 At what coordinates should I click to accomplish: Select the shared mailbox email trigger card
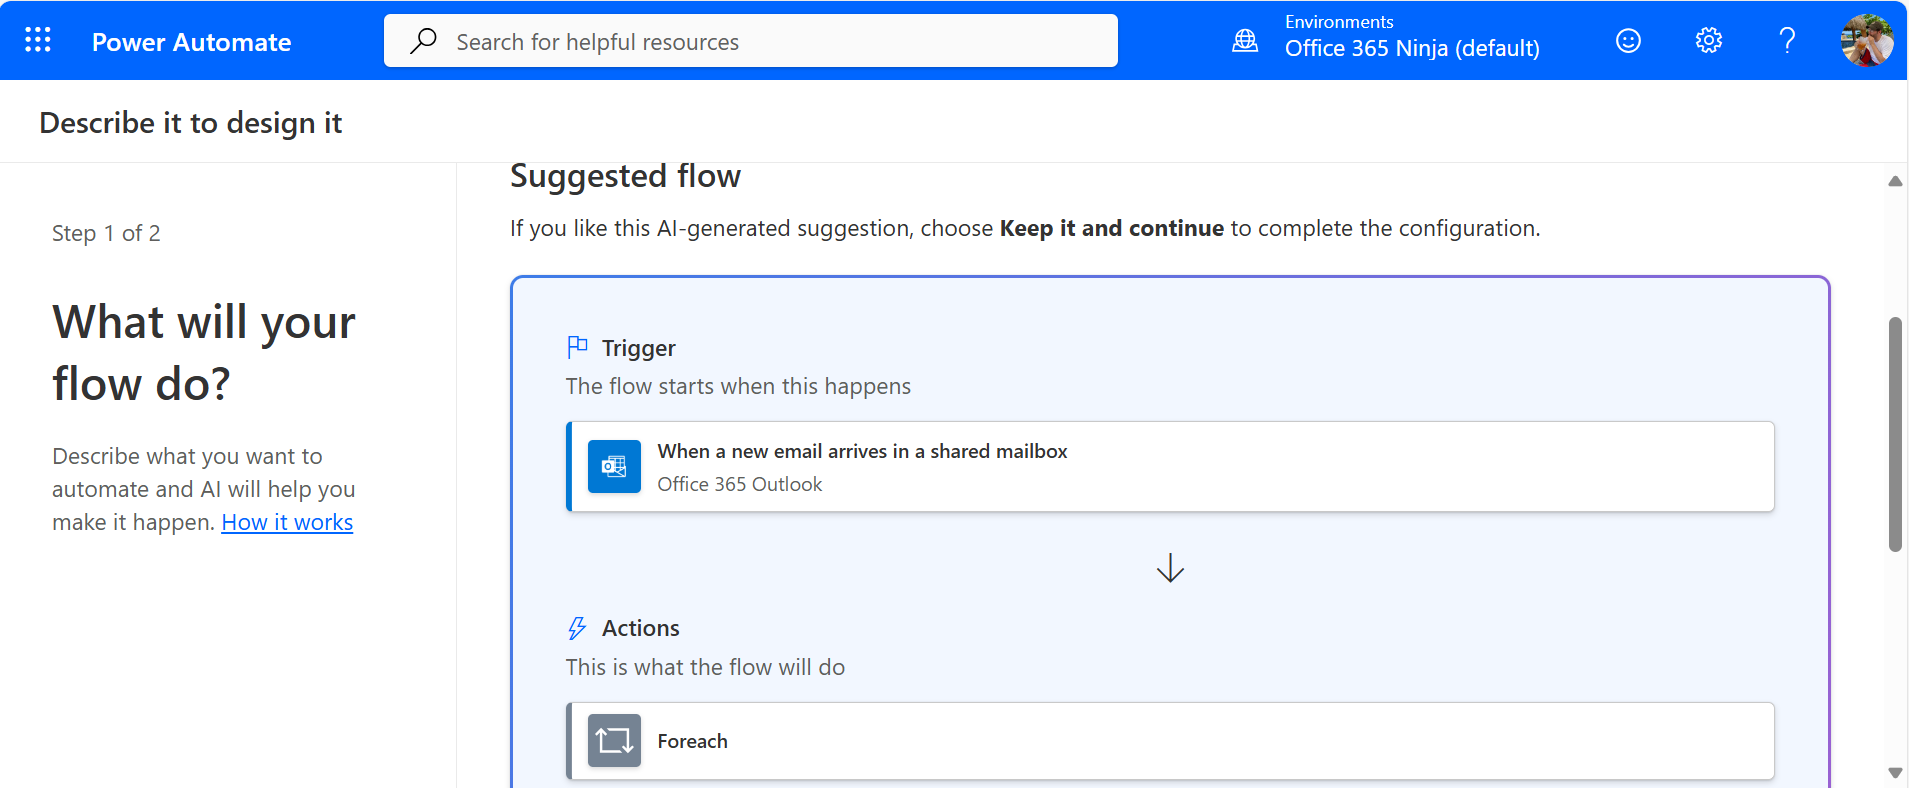[x=1170, y=467]
